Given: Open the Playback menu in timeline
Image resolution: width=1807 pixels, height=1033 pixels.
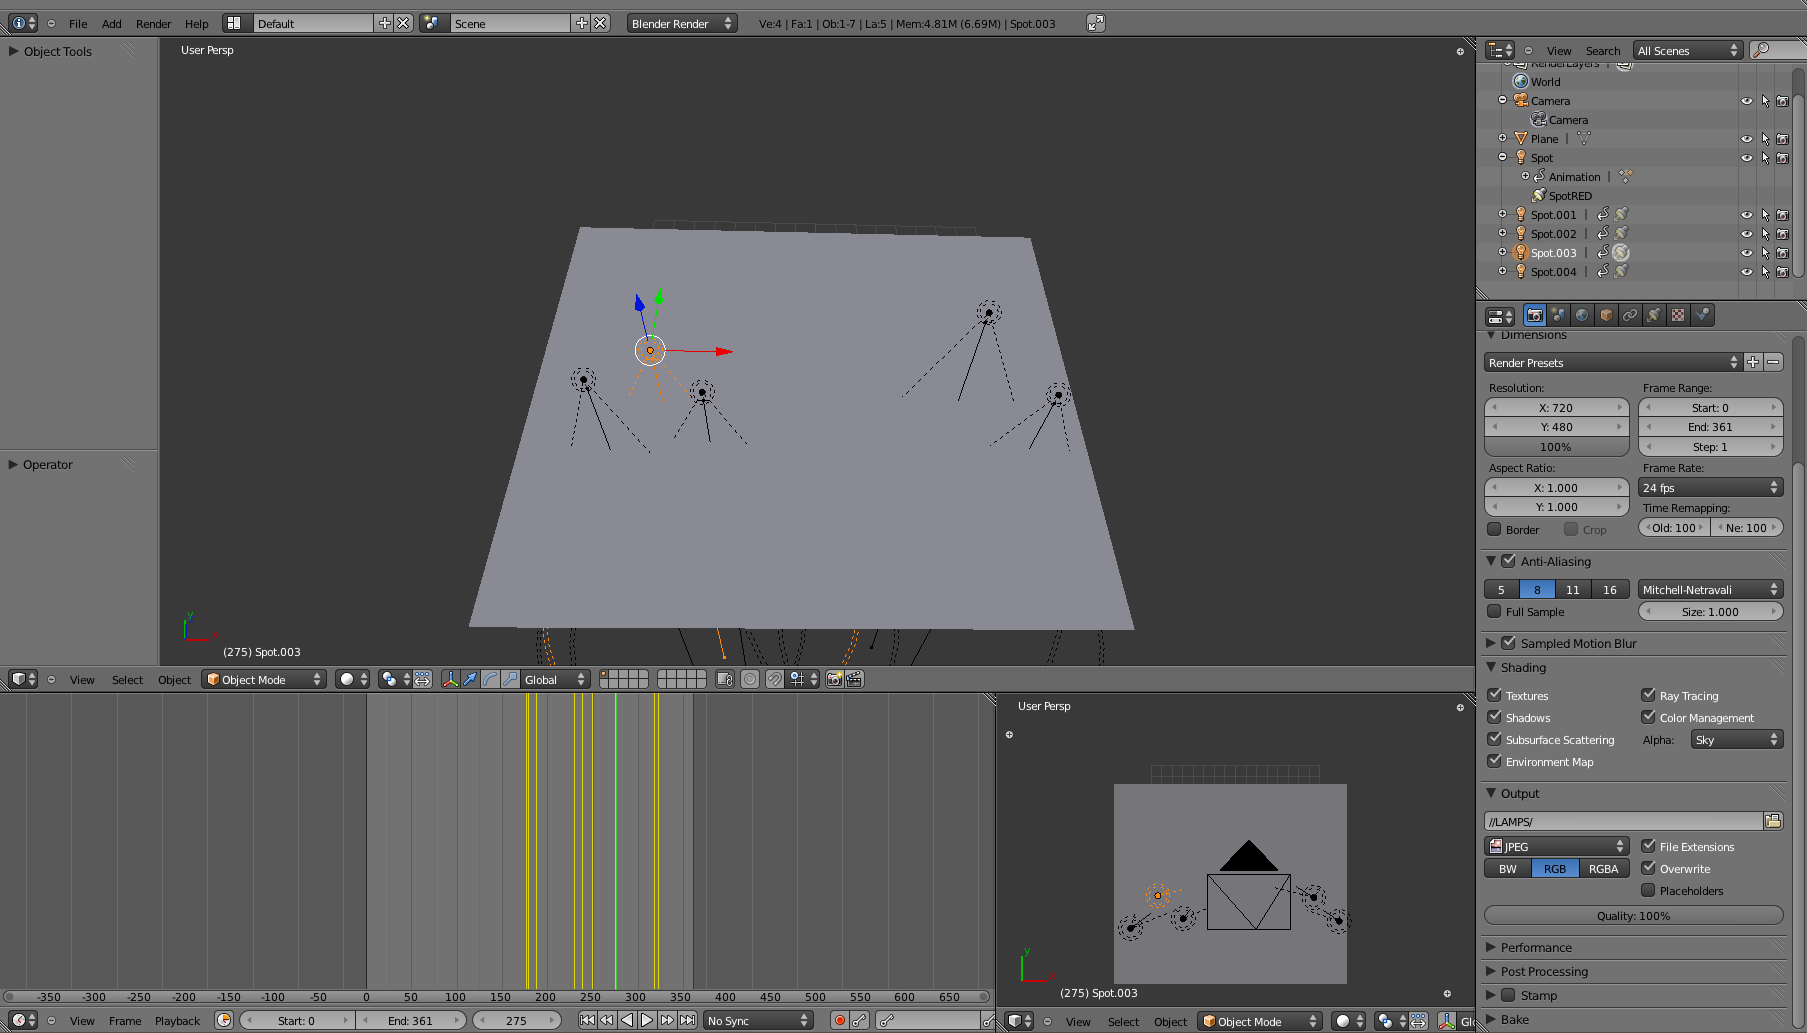Looking at the screenshot, I should click(x=177, y=1021).
